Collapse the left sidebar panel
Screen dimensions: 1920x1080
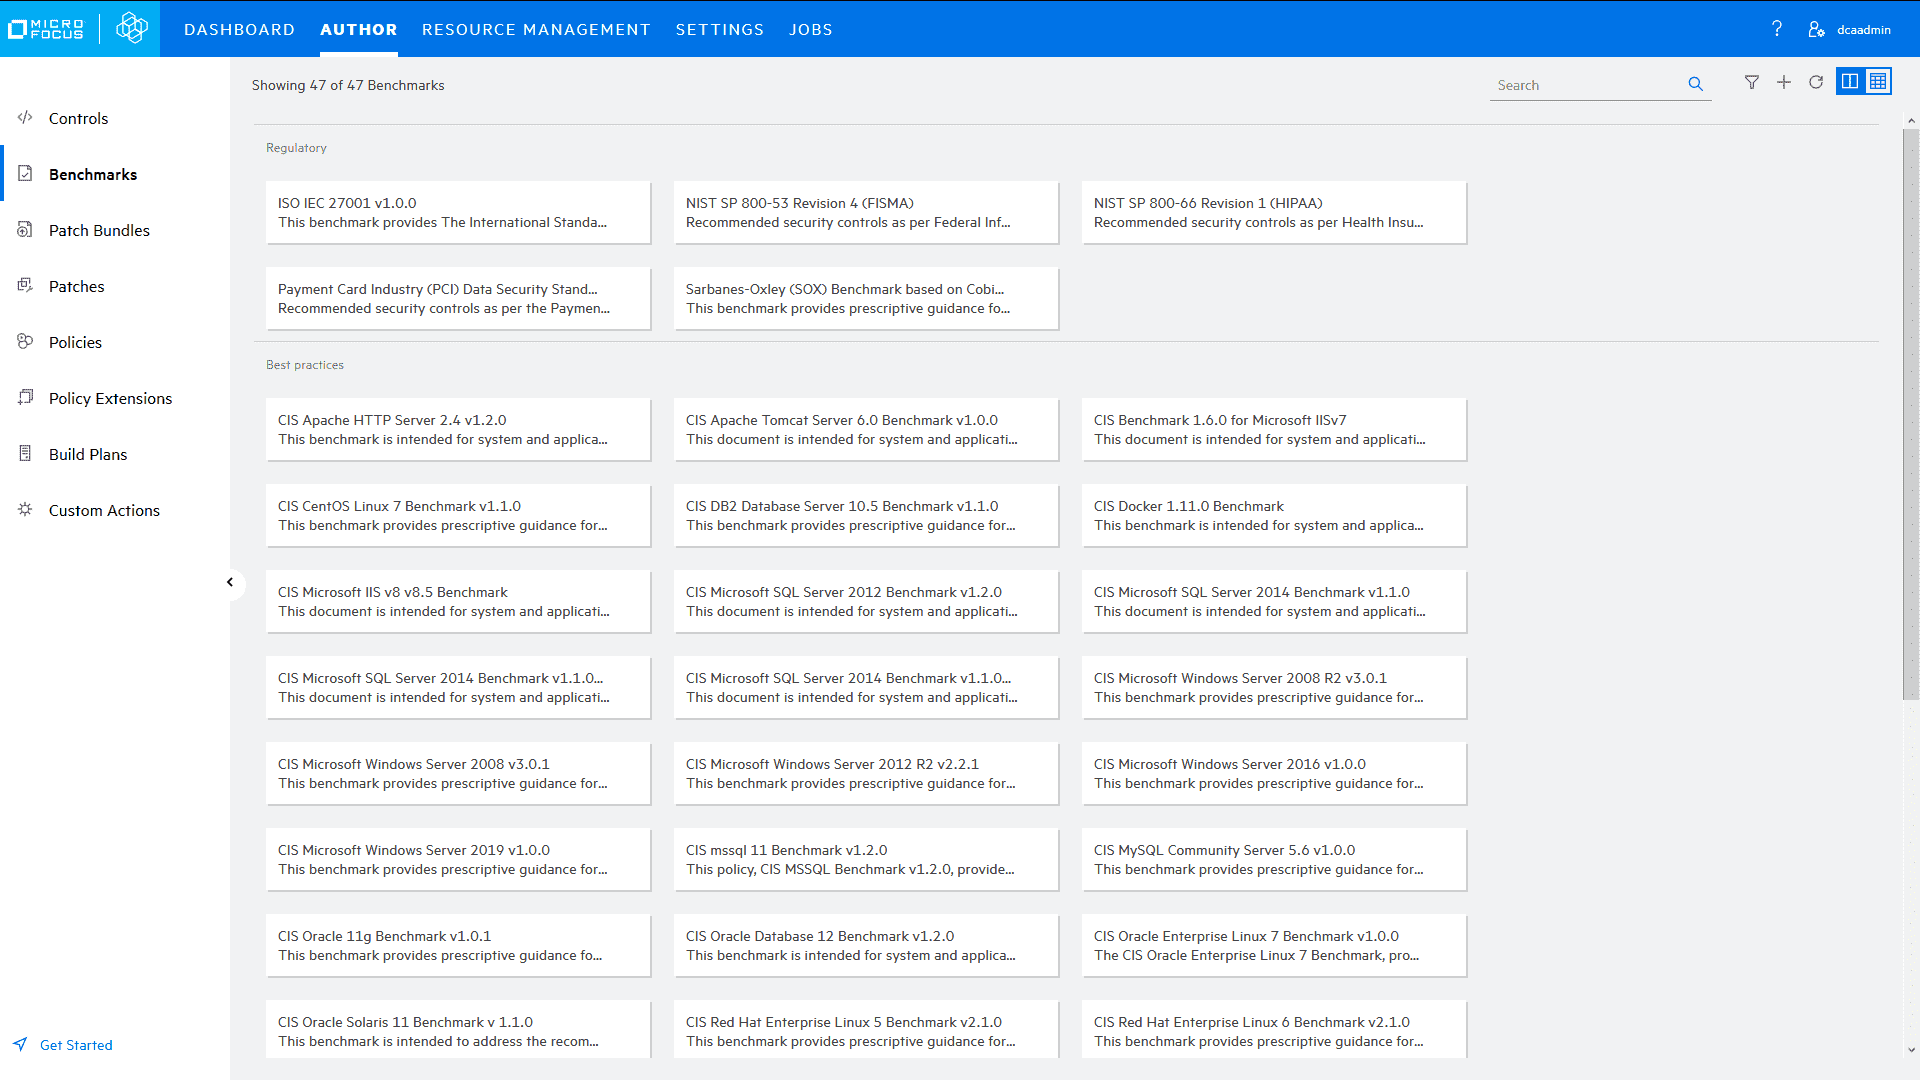[230, 582]
